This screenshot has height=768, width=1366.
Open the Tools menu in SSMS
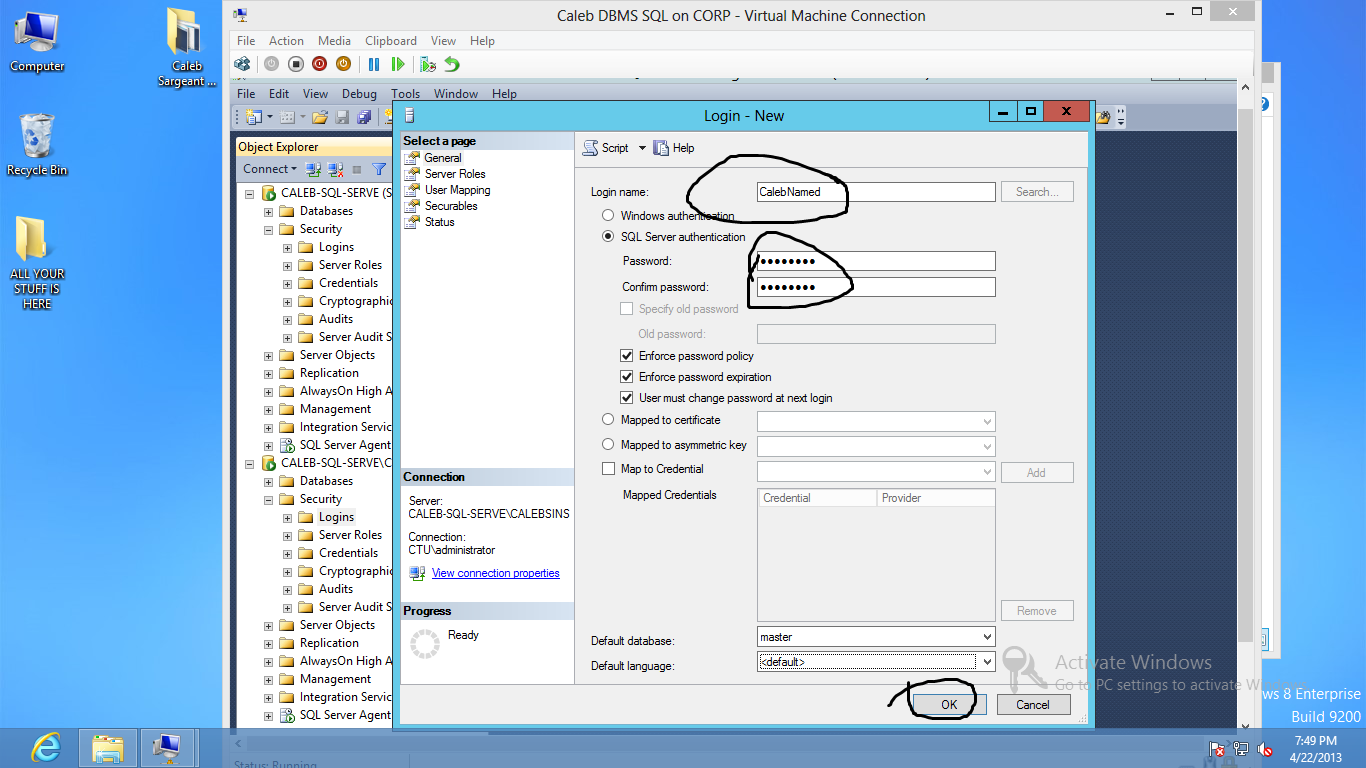[406, 94]
